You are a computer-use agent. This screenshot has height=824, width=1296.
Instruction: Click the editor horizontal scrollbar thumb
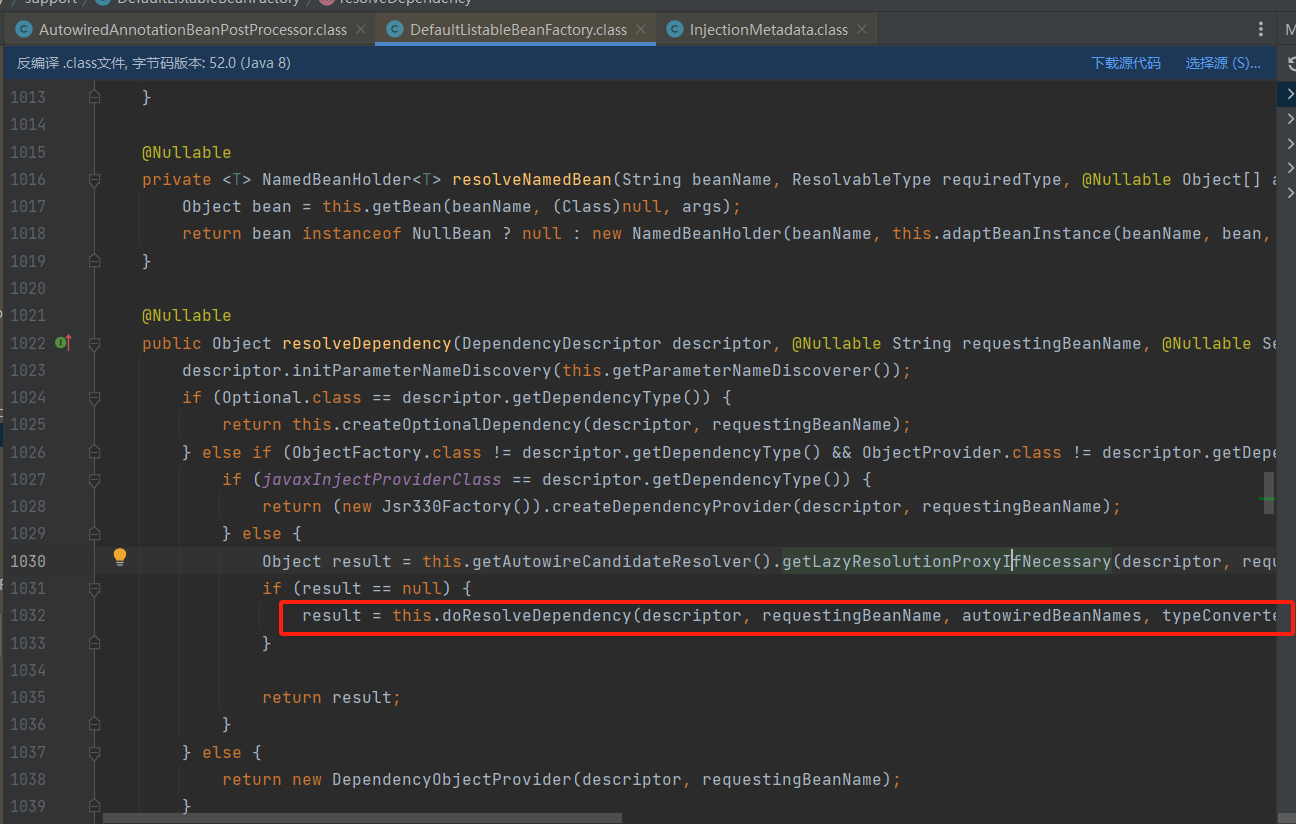coord(361,818)
